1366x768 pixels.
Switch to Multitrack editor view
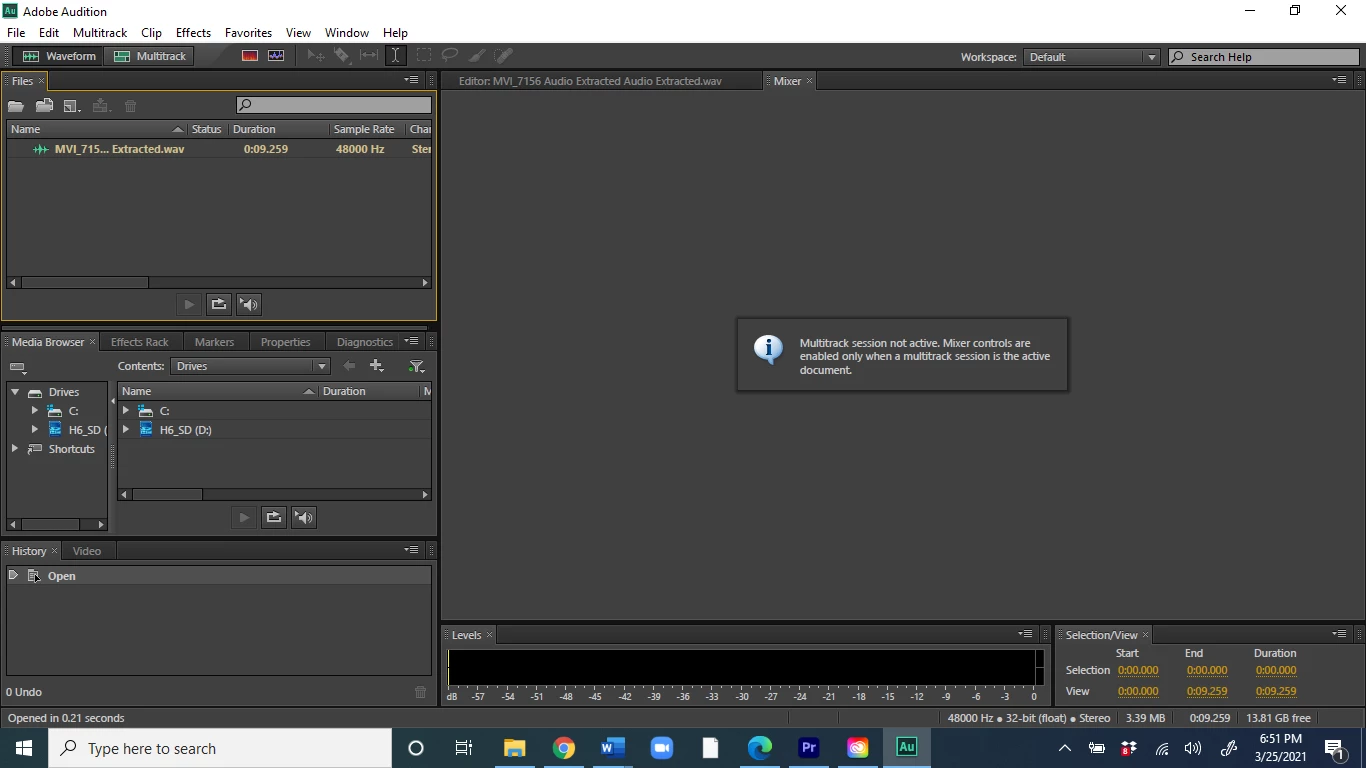pyautogui.click(x=150, y=56)
